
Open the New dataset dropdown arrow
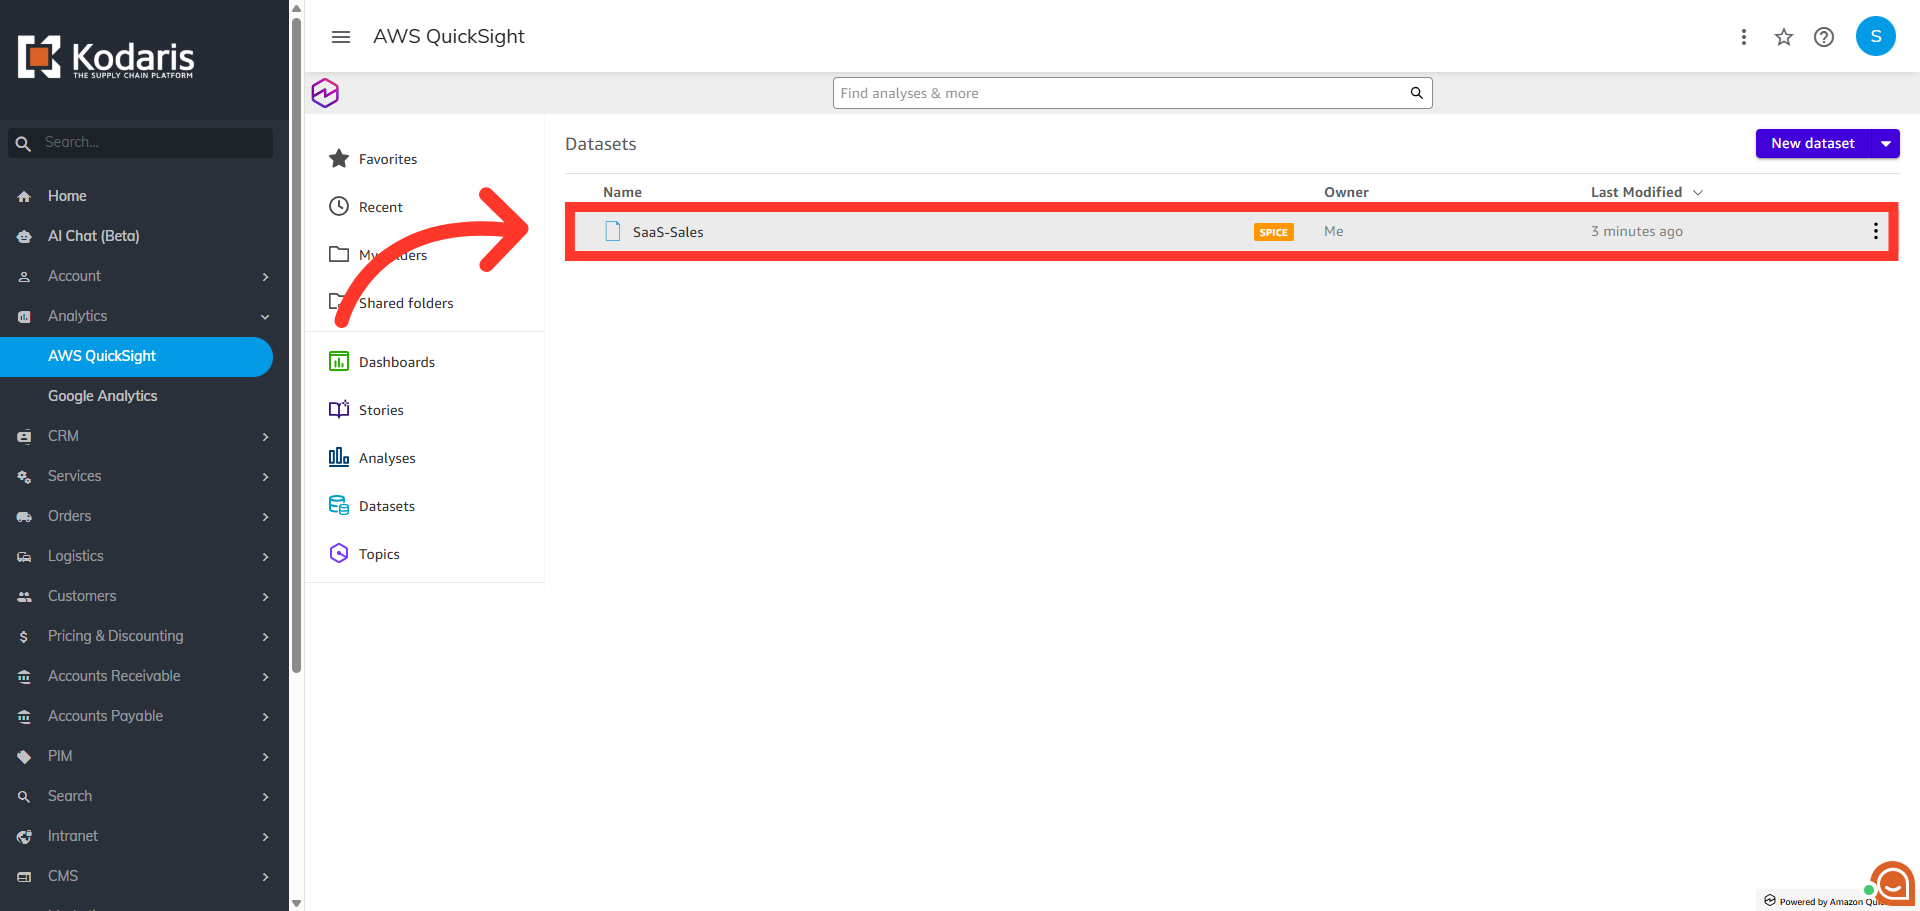pyautogui.click(x=1885, y=144)
